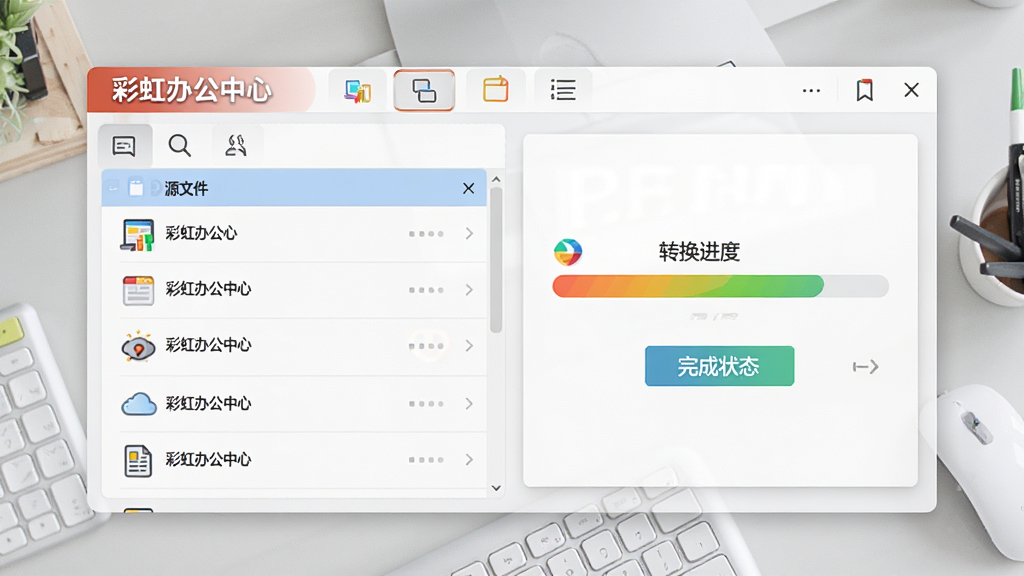Click the colorful round logo near 转换进度

(x=568, y=252)
